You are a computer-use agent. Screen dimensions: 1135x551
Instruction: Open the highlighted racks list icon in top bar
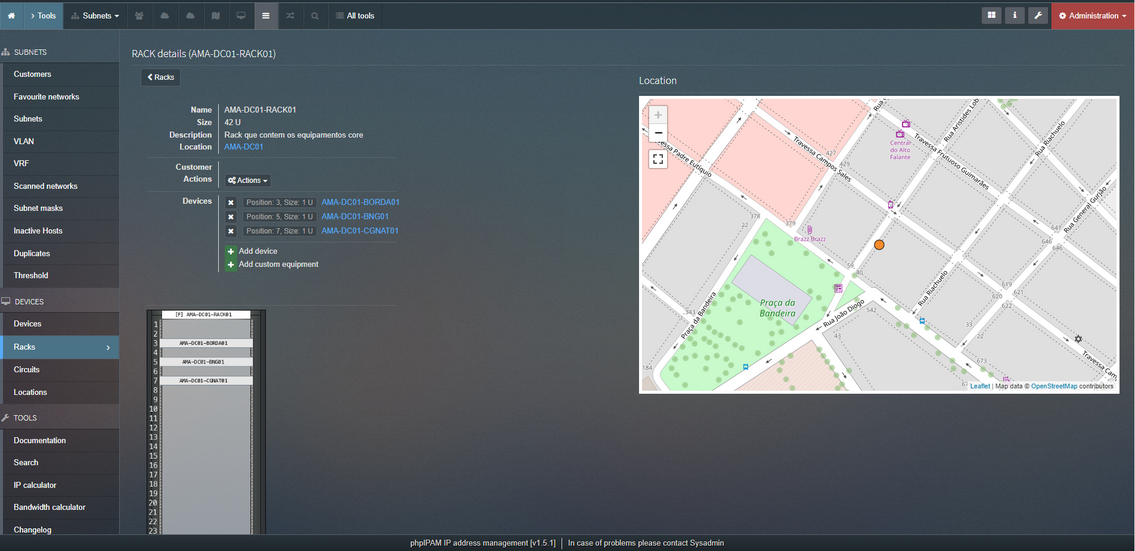click(x=266, y=15)
